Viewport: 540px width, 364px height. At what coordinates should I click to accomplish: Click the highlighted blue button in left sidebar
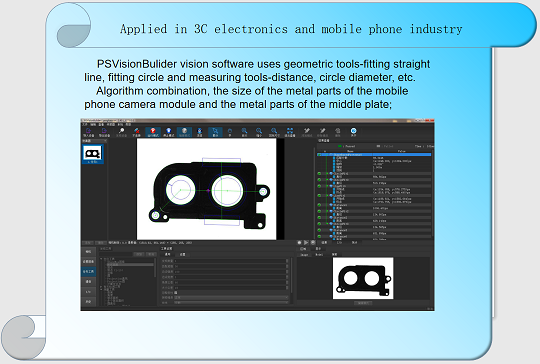point(89,272)
